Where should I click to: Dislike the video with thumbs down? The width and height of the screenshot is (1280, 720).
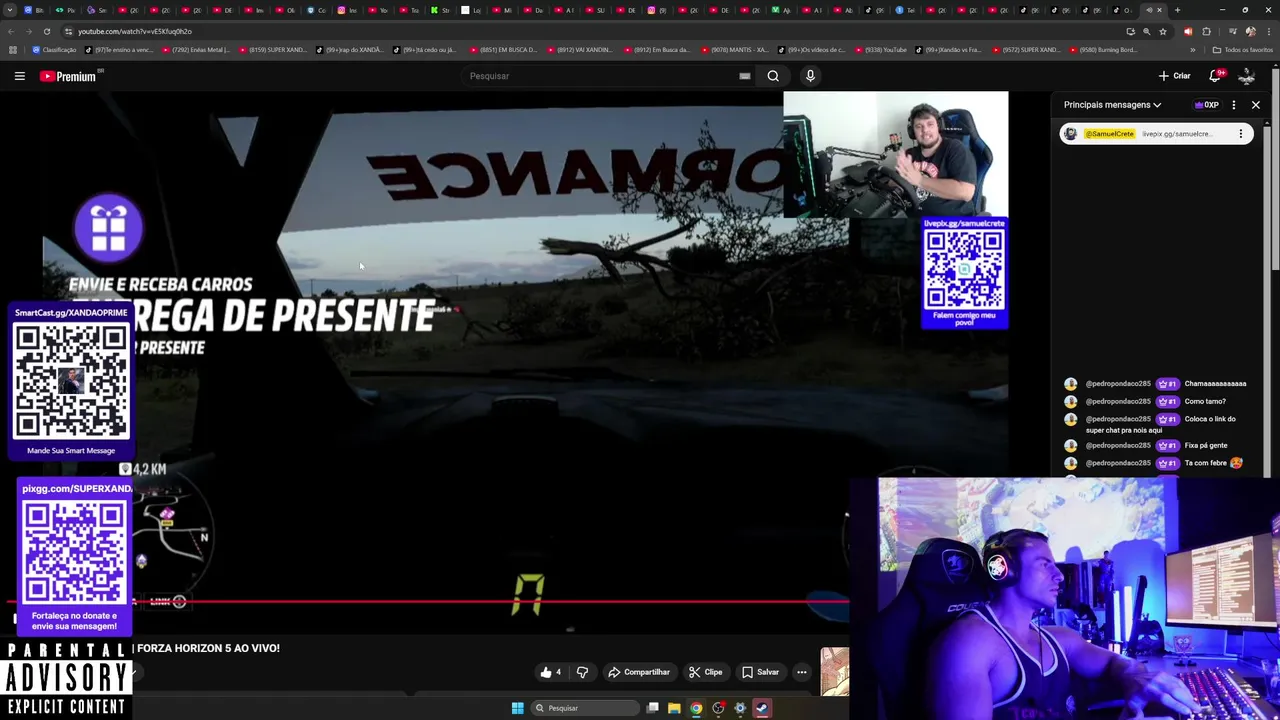pos(582,672)
